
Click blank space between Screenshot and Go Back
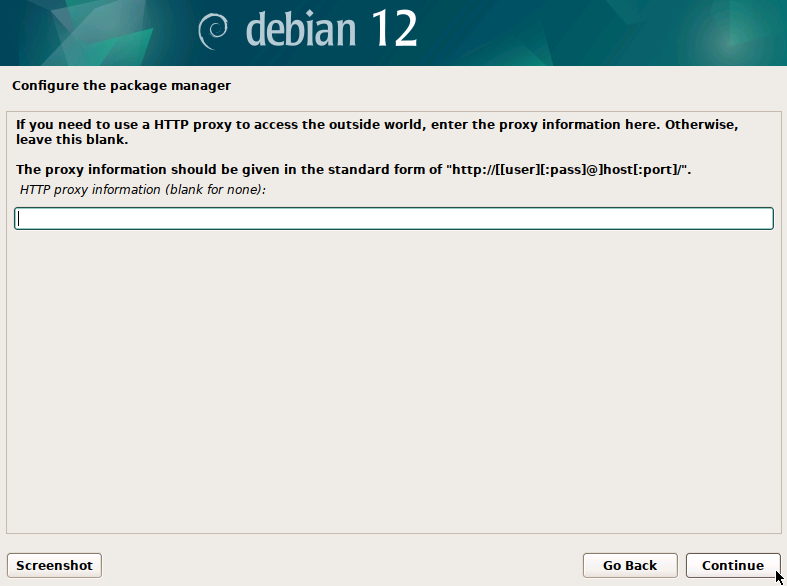pyautogui.click(x=340, y=565)
